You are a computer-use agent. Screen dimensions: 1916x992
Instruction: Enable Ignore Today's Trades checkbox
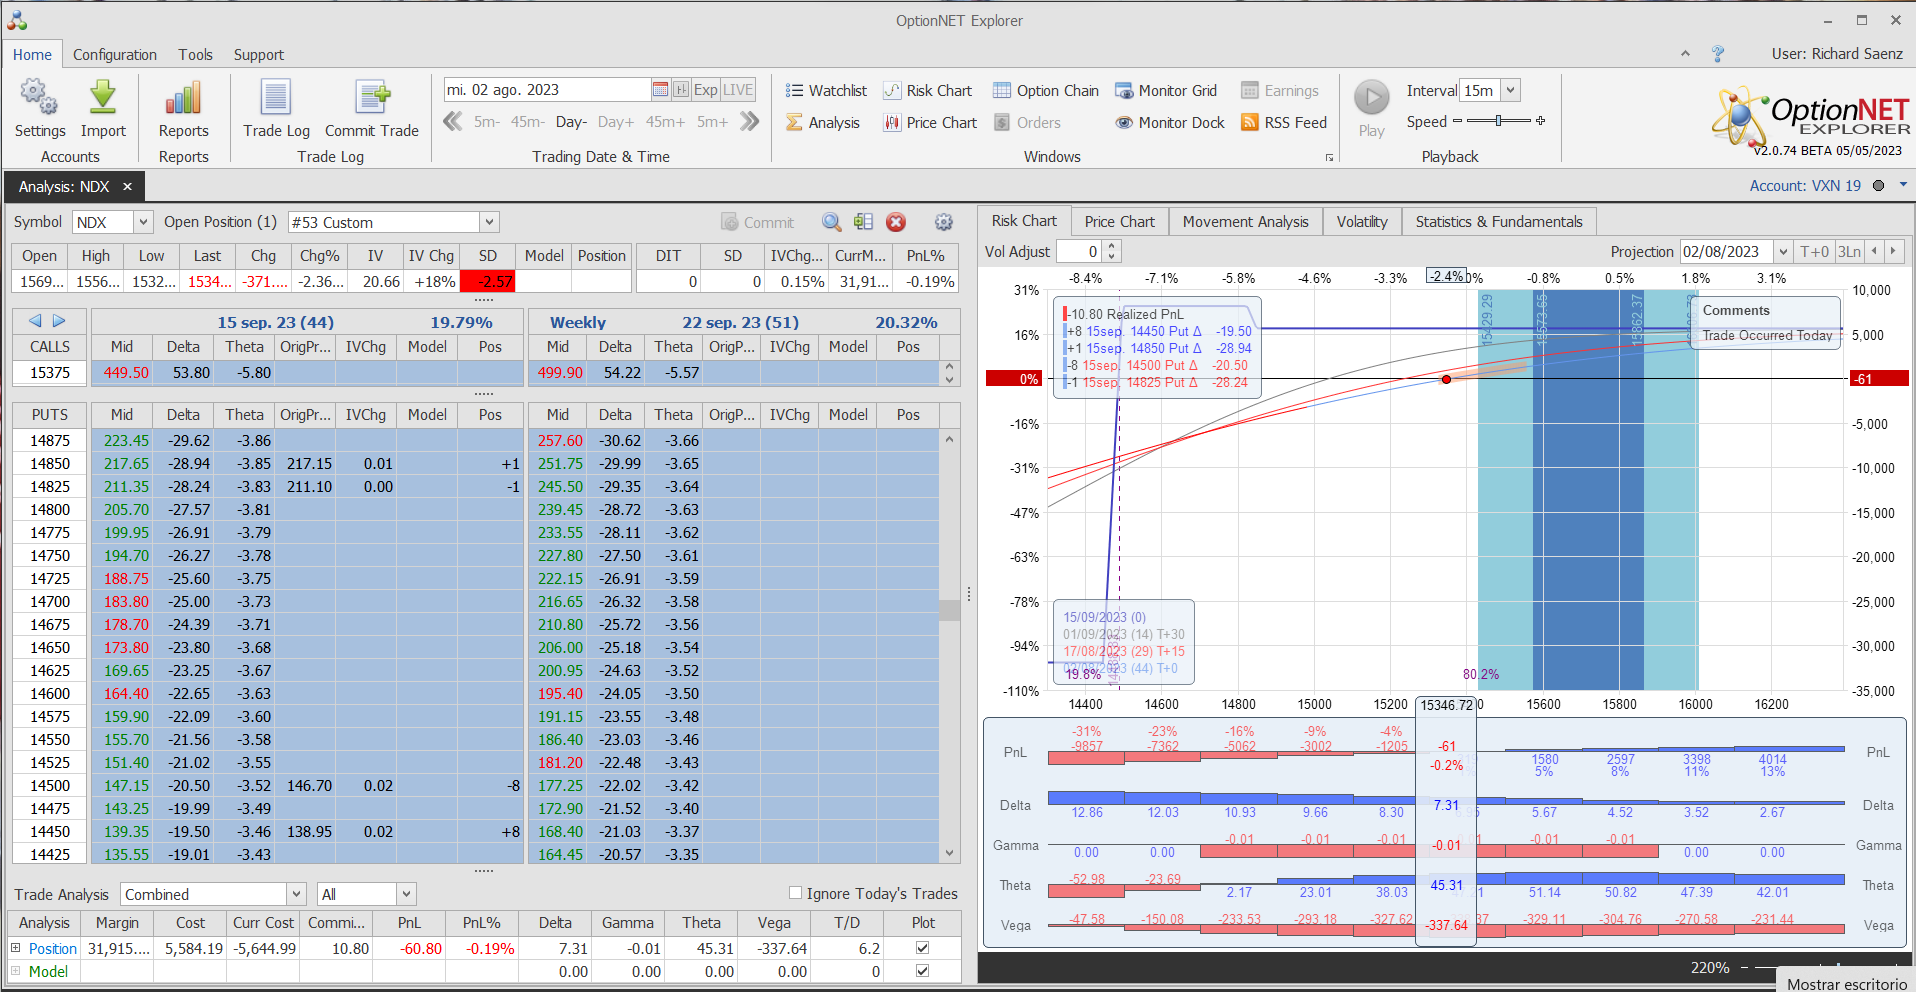coord(796,893)
